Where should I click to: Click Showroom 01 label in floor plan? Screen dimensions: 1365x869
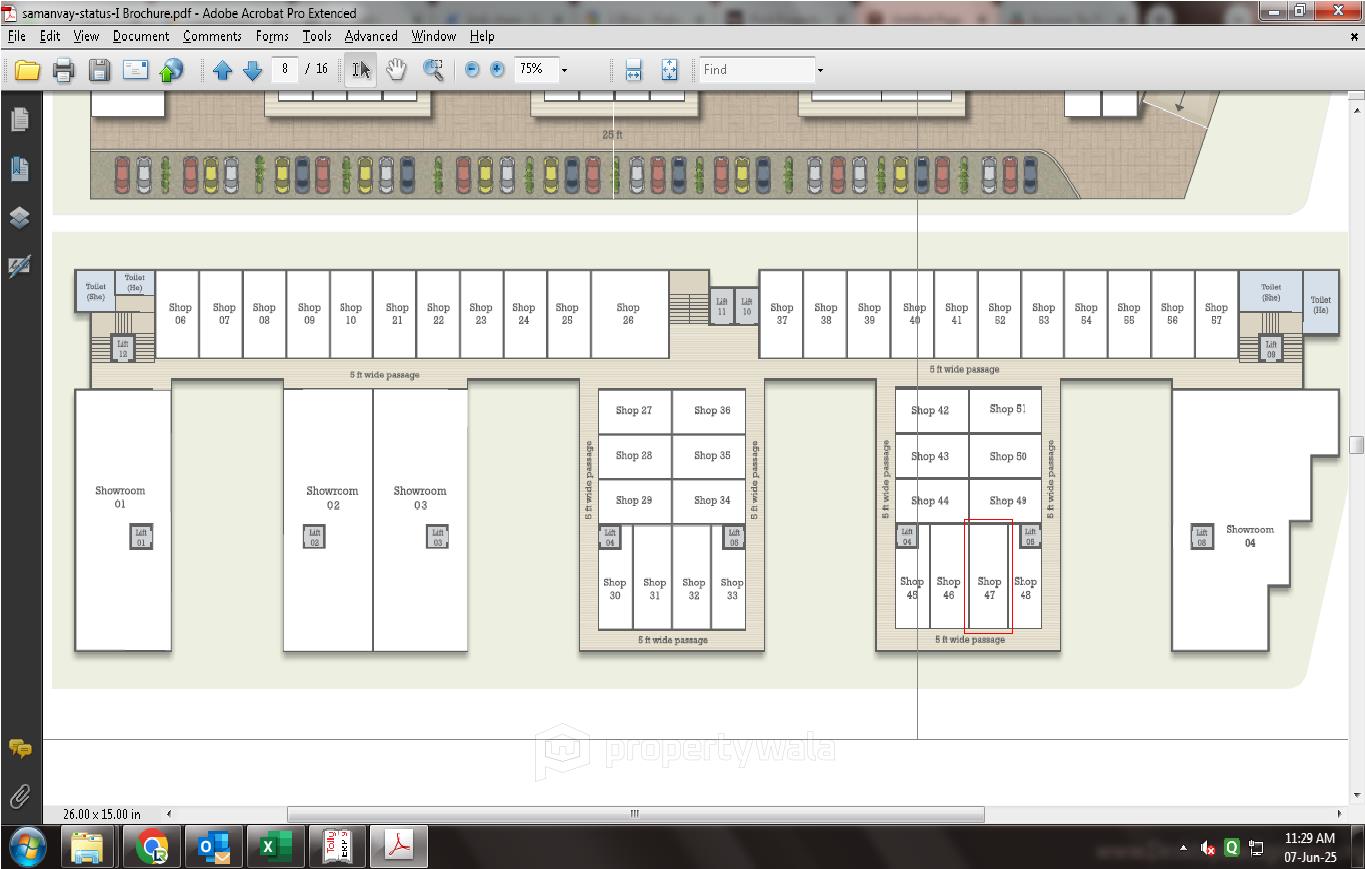[x=120, y=497]
